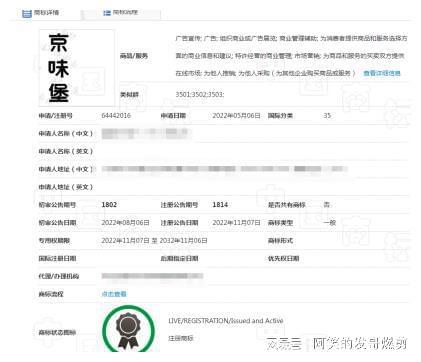Click the 商标详情 tab icon
This screenshot has width=421, height=362.
26,14
